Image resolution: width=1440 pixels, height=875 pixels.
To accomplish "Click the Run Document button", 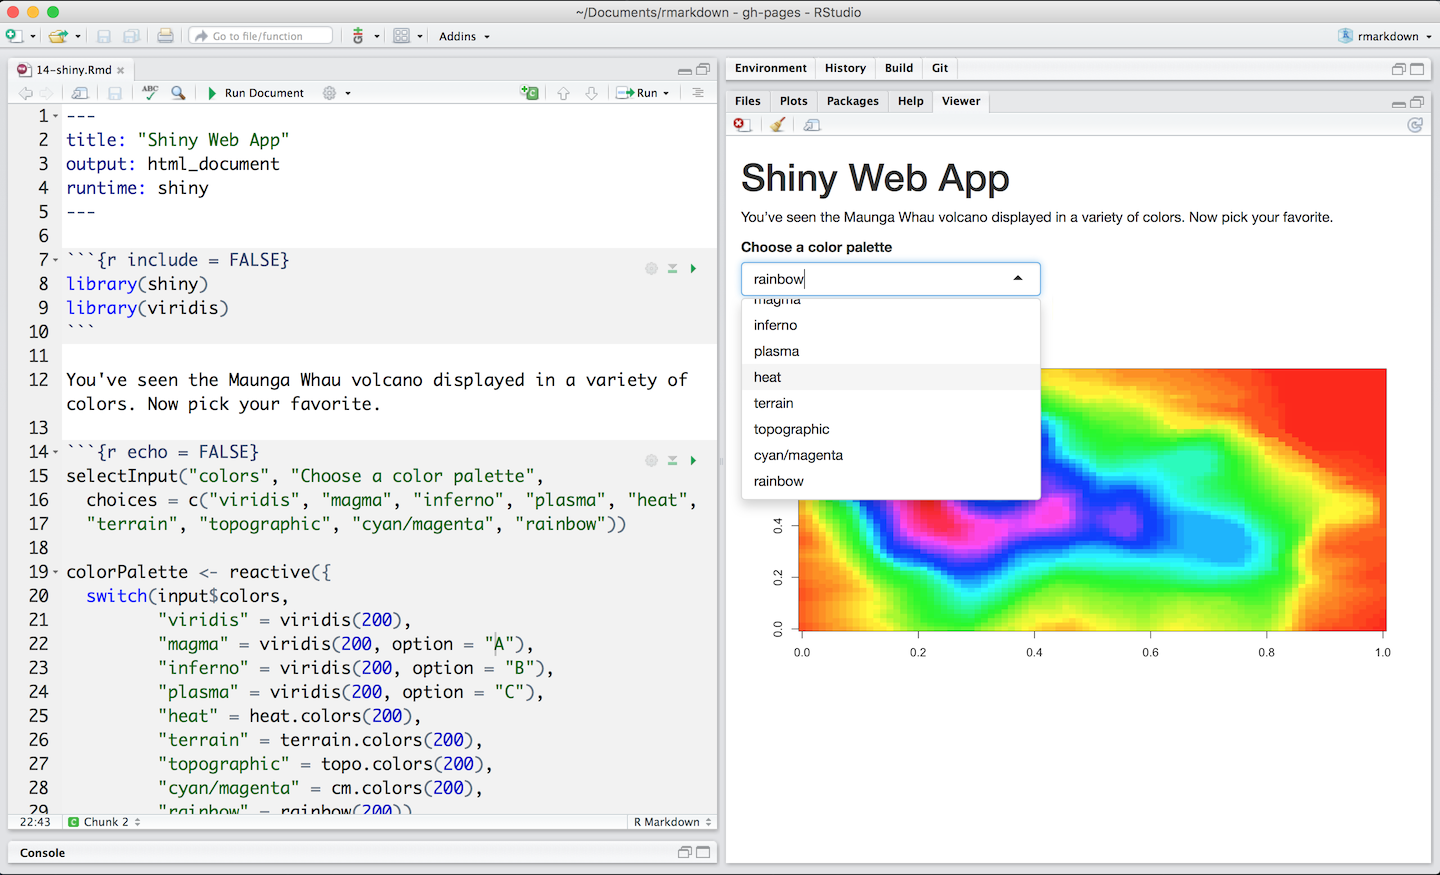I will click(x=256, y=93).
